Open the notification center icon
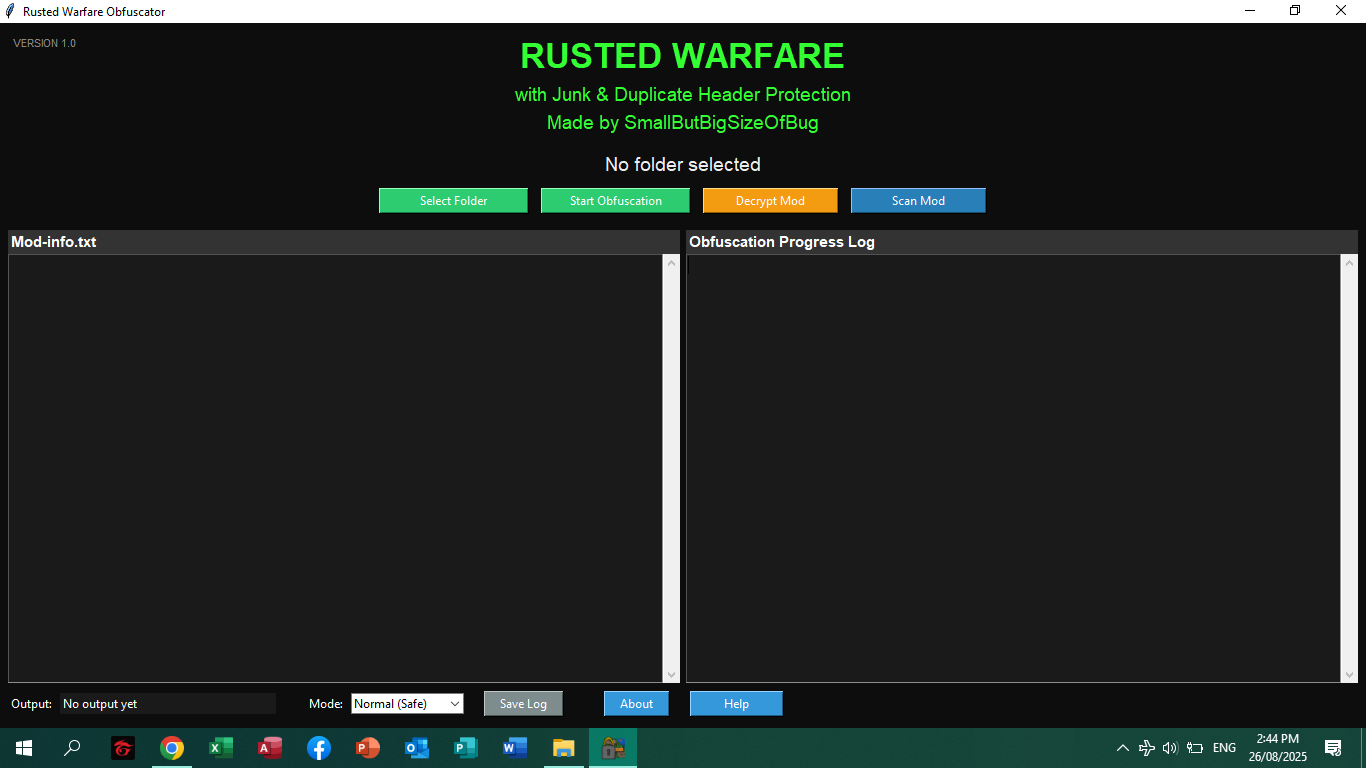Screen dimensions: 1366x768 click(1333, 748)
